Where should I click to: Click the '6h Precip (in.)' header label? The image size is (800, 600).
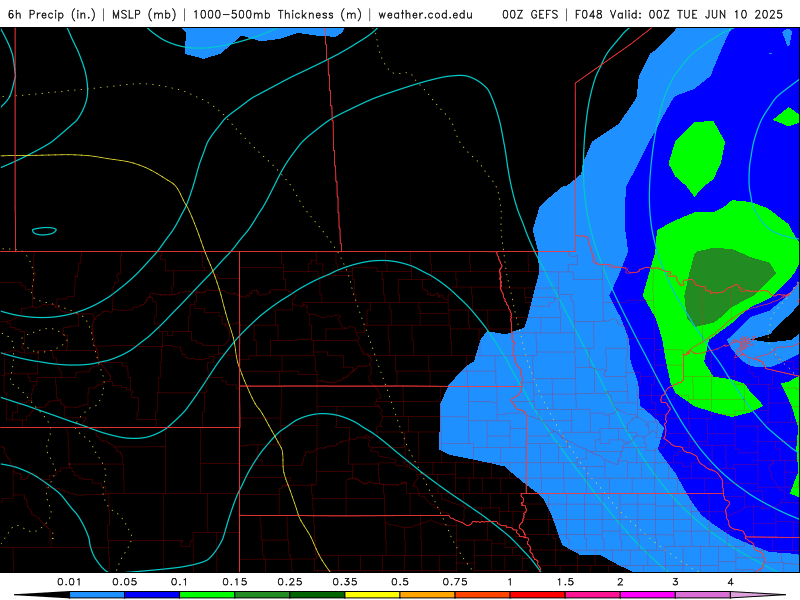52,14
